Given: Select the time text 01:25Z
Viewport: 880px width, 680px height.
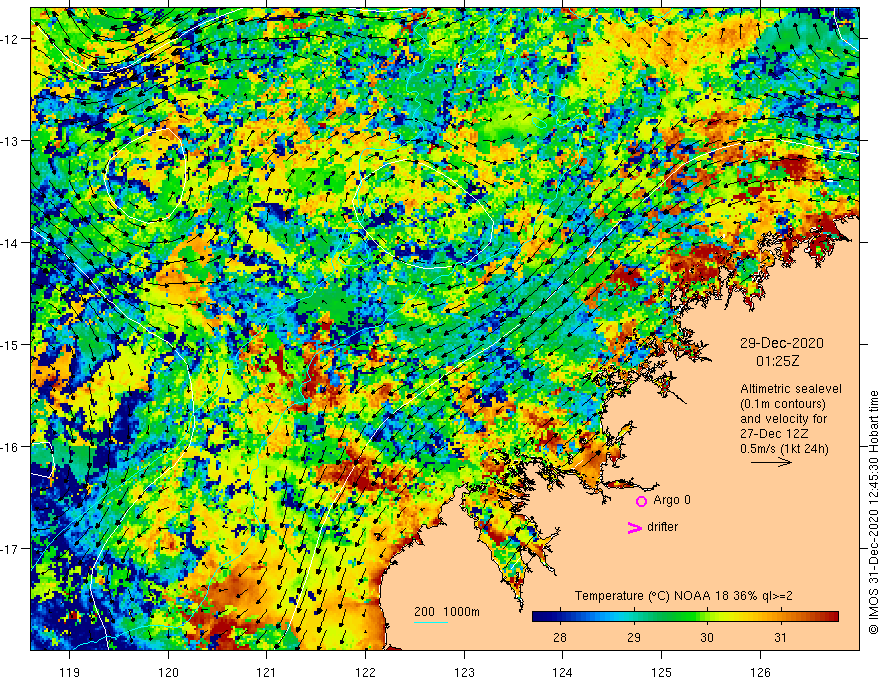Looking at the screenshot, I should [x=777, y=361].
